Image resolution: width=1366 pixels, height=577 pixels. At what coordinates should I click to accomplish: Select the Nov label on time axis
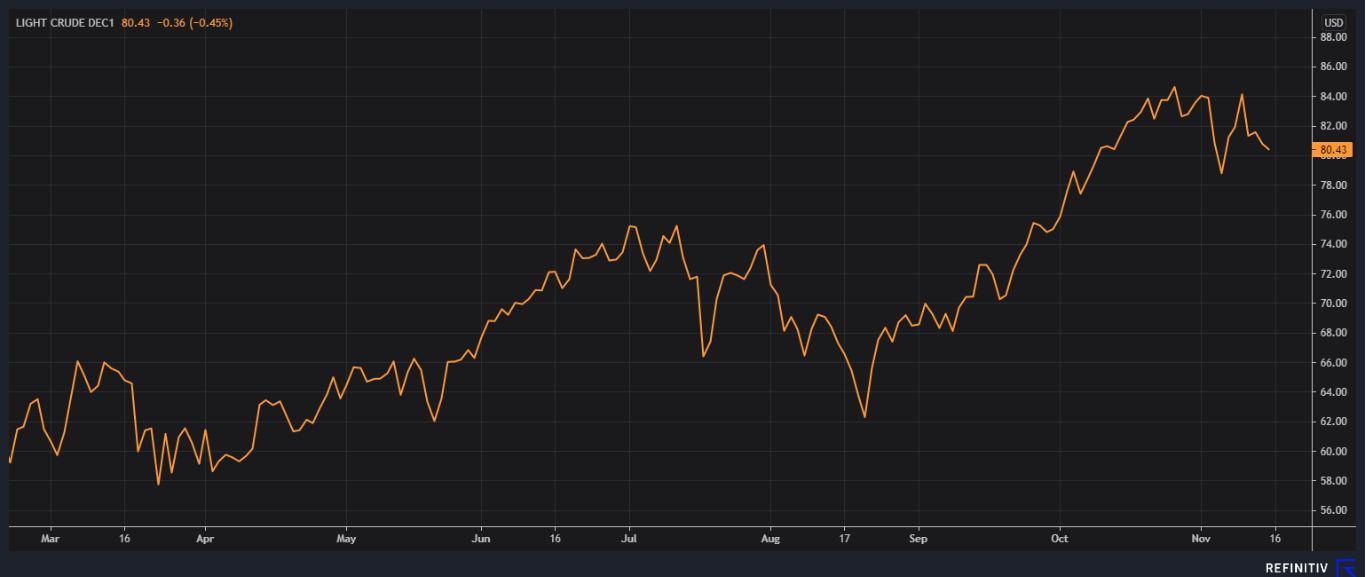[1200, 539]
